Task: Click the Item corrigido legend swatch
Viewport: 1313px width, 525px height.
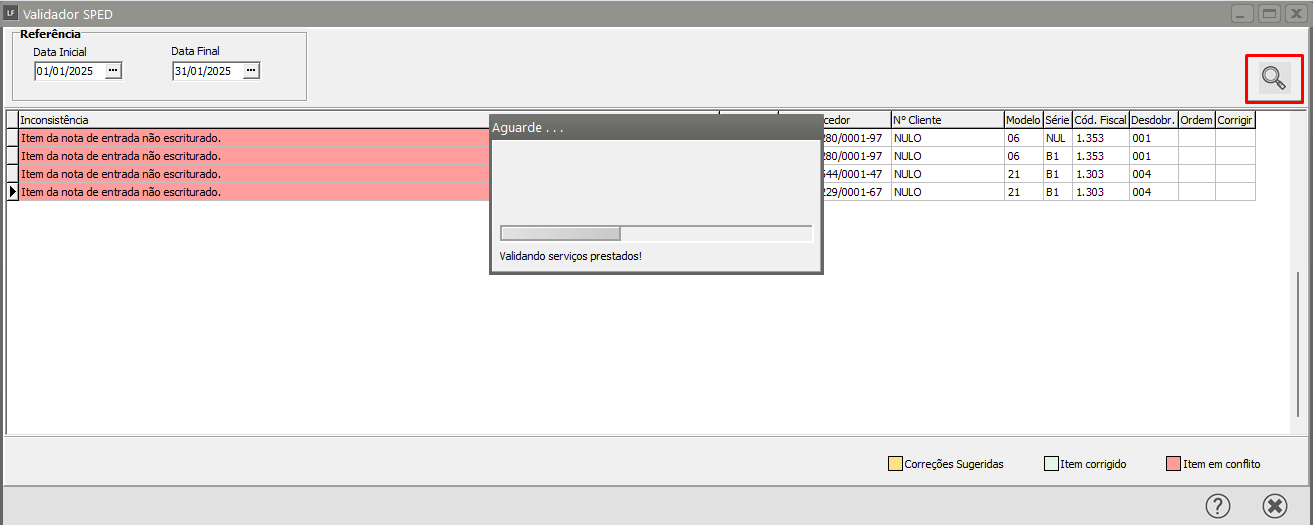Action: 1050,464
